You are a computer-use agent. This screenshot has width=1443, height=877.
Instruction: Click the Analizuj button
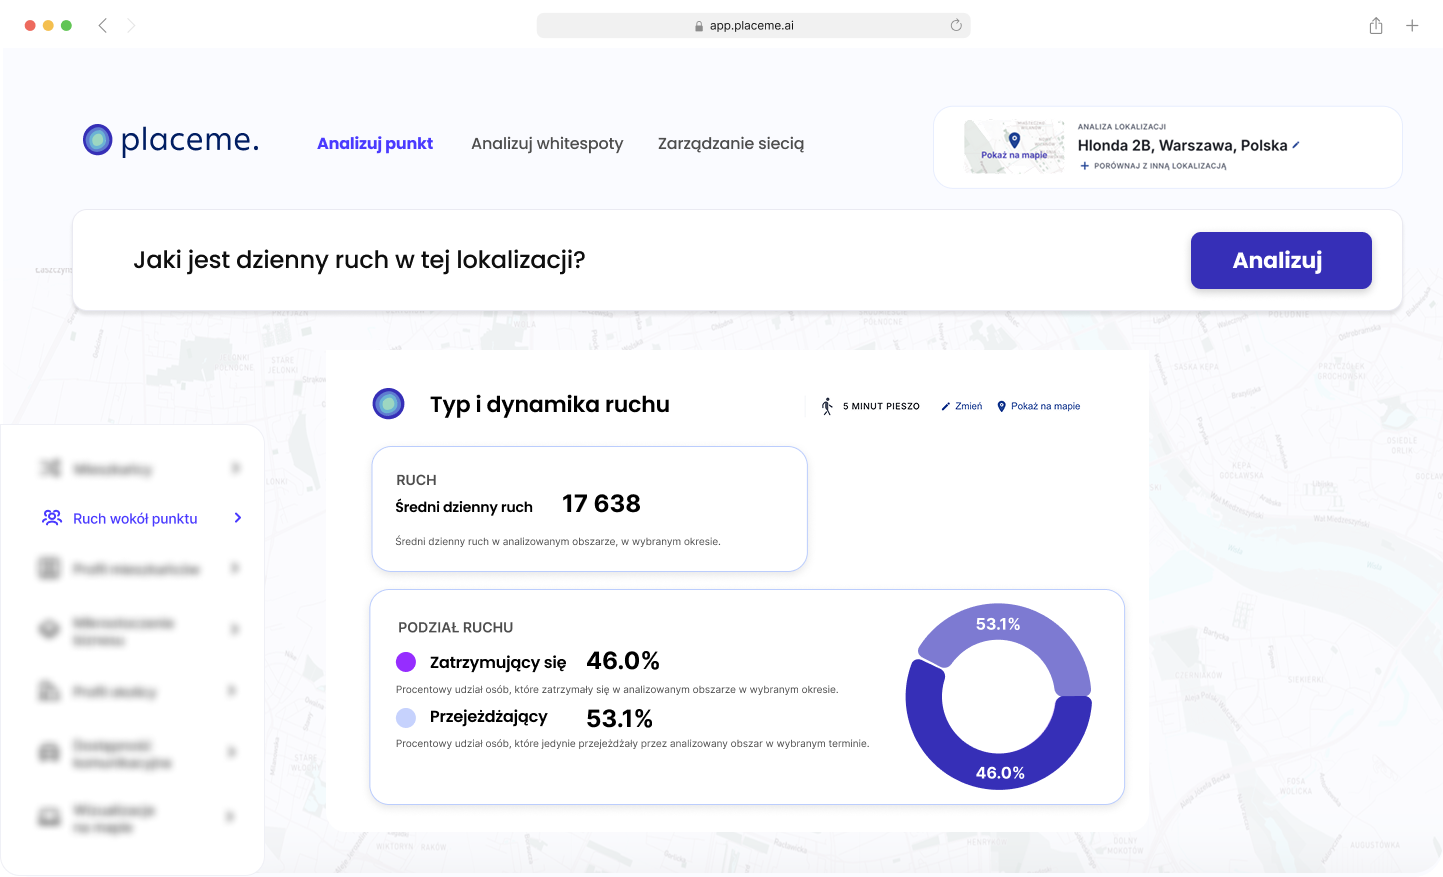[1281, 260]
